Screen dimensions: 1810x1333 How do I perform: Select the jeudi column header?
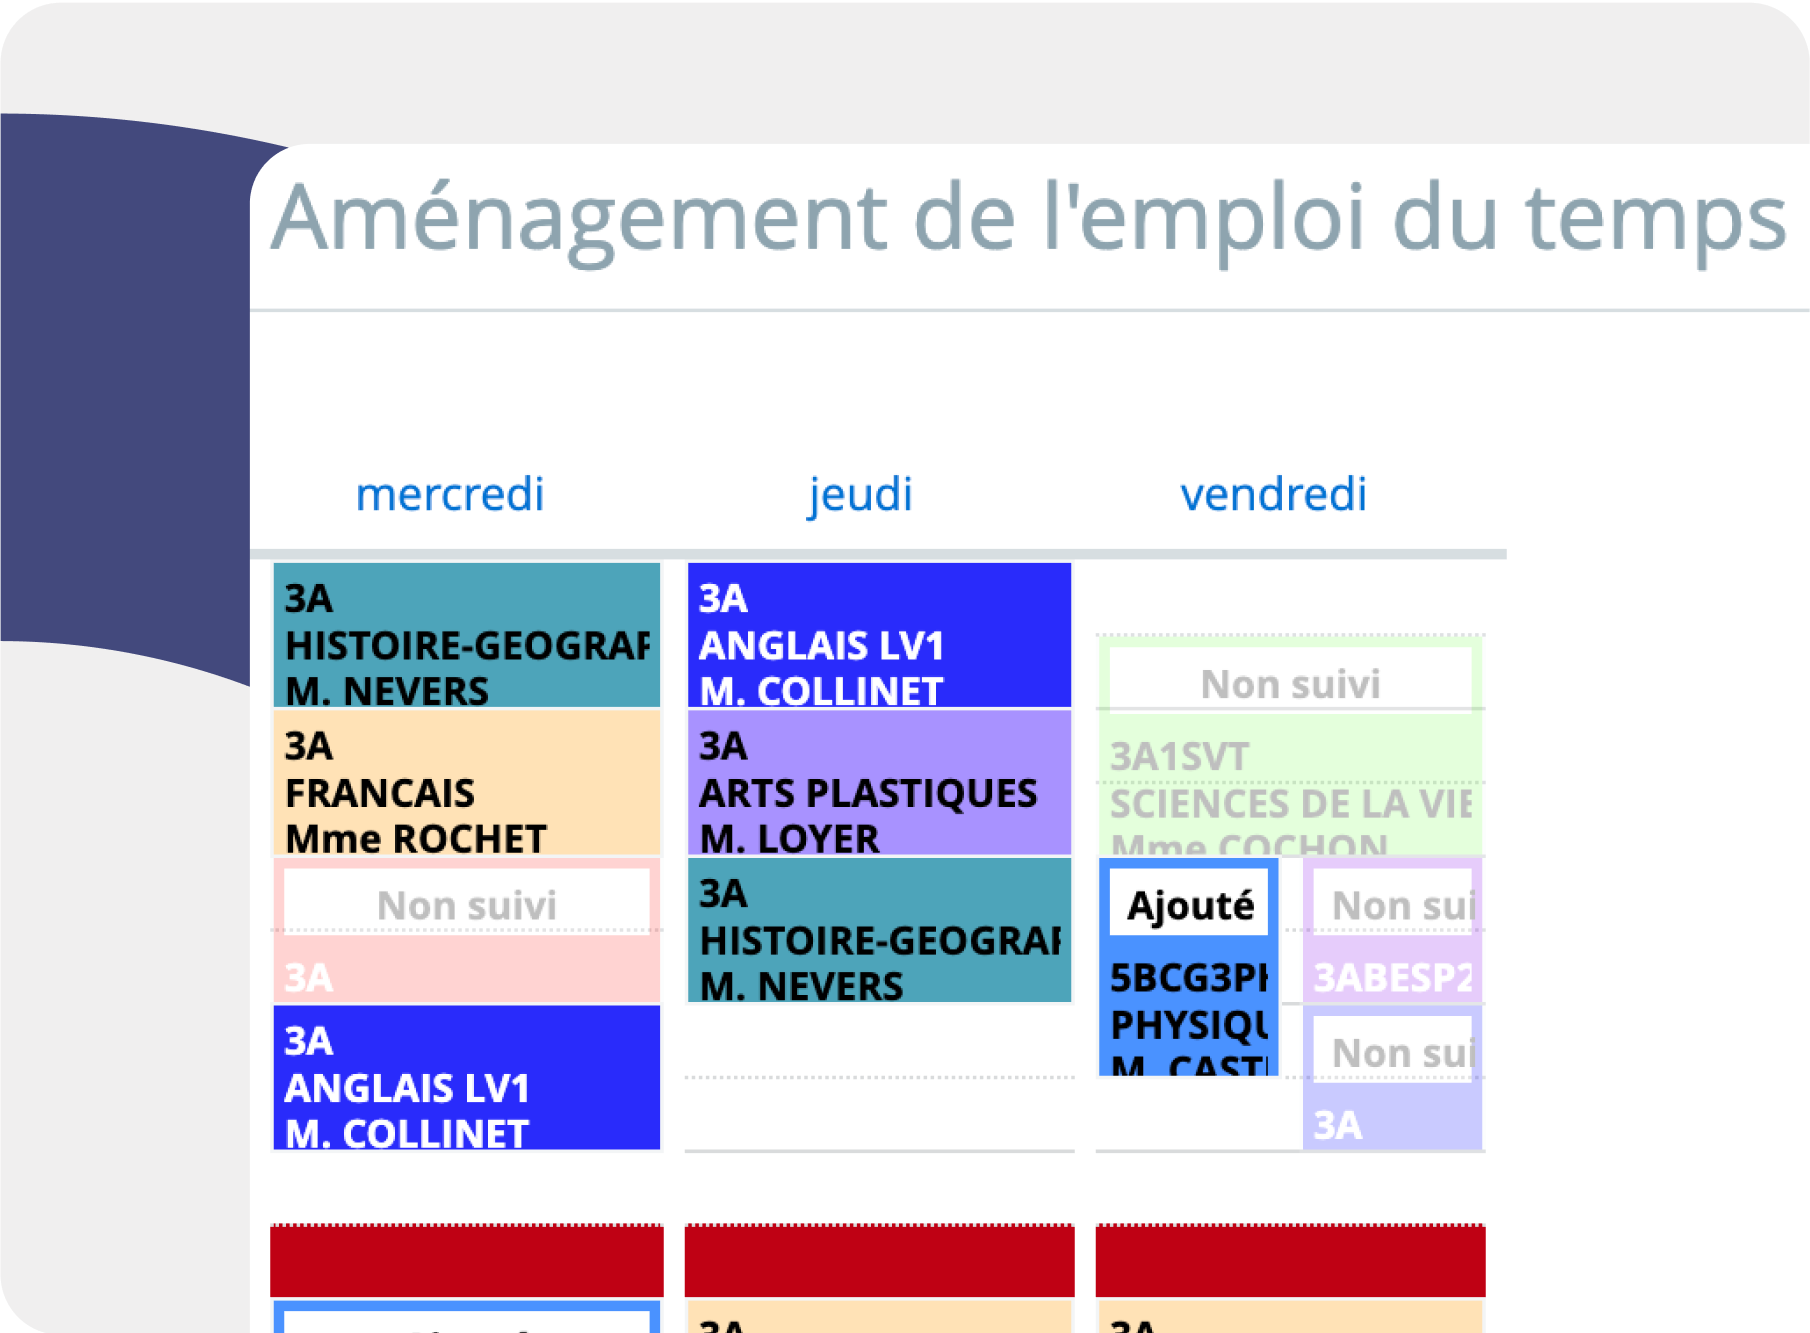(x=860, y=494)
